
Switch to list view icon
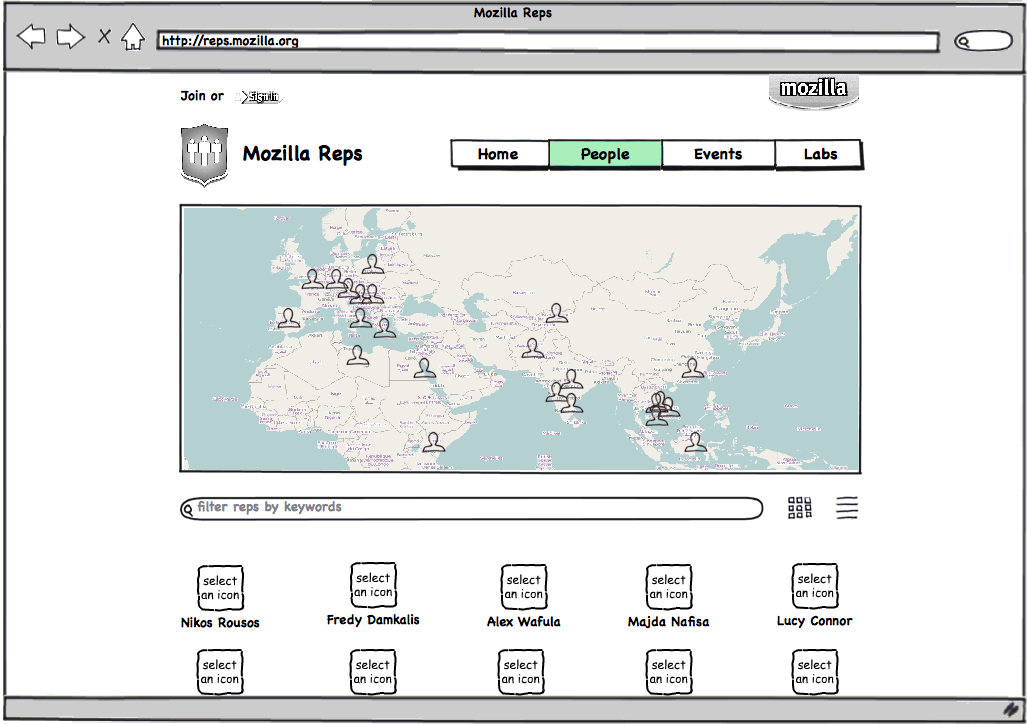tap(847, 508)
